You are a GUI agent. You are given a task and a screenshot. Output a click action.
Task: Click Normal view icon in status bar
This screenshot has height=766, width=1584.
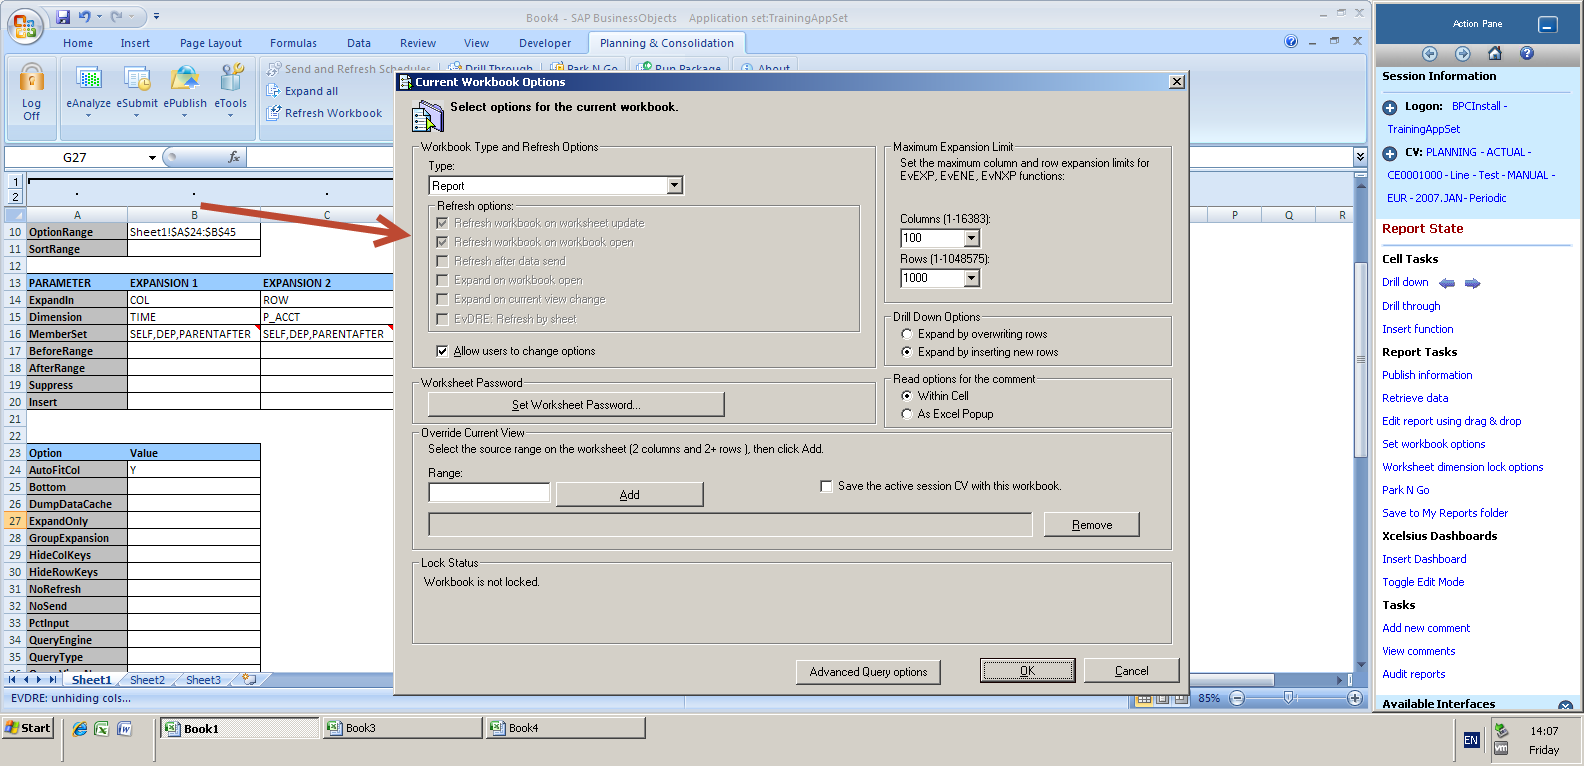pos(1144,699)
